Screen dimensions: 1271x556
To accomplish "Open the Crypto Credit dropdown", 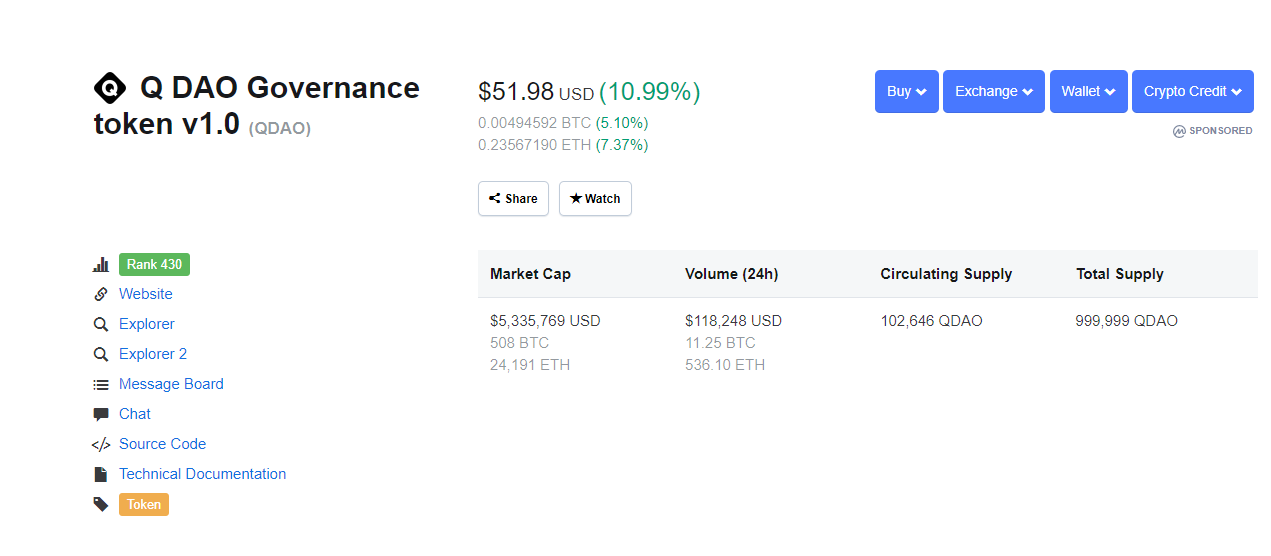I will pyautogui.click(x=1192, y=91).
